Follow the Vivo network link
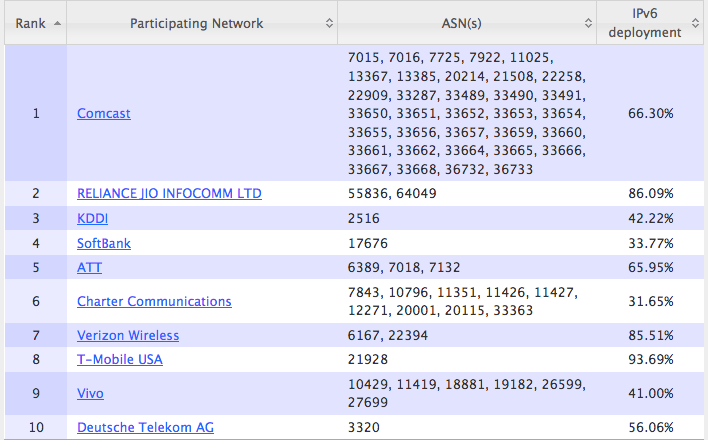This screenshot has height=440, width=708. pos(90,394)
